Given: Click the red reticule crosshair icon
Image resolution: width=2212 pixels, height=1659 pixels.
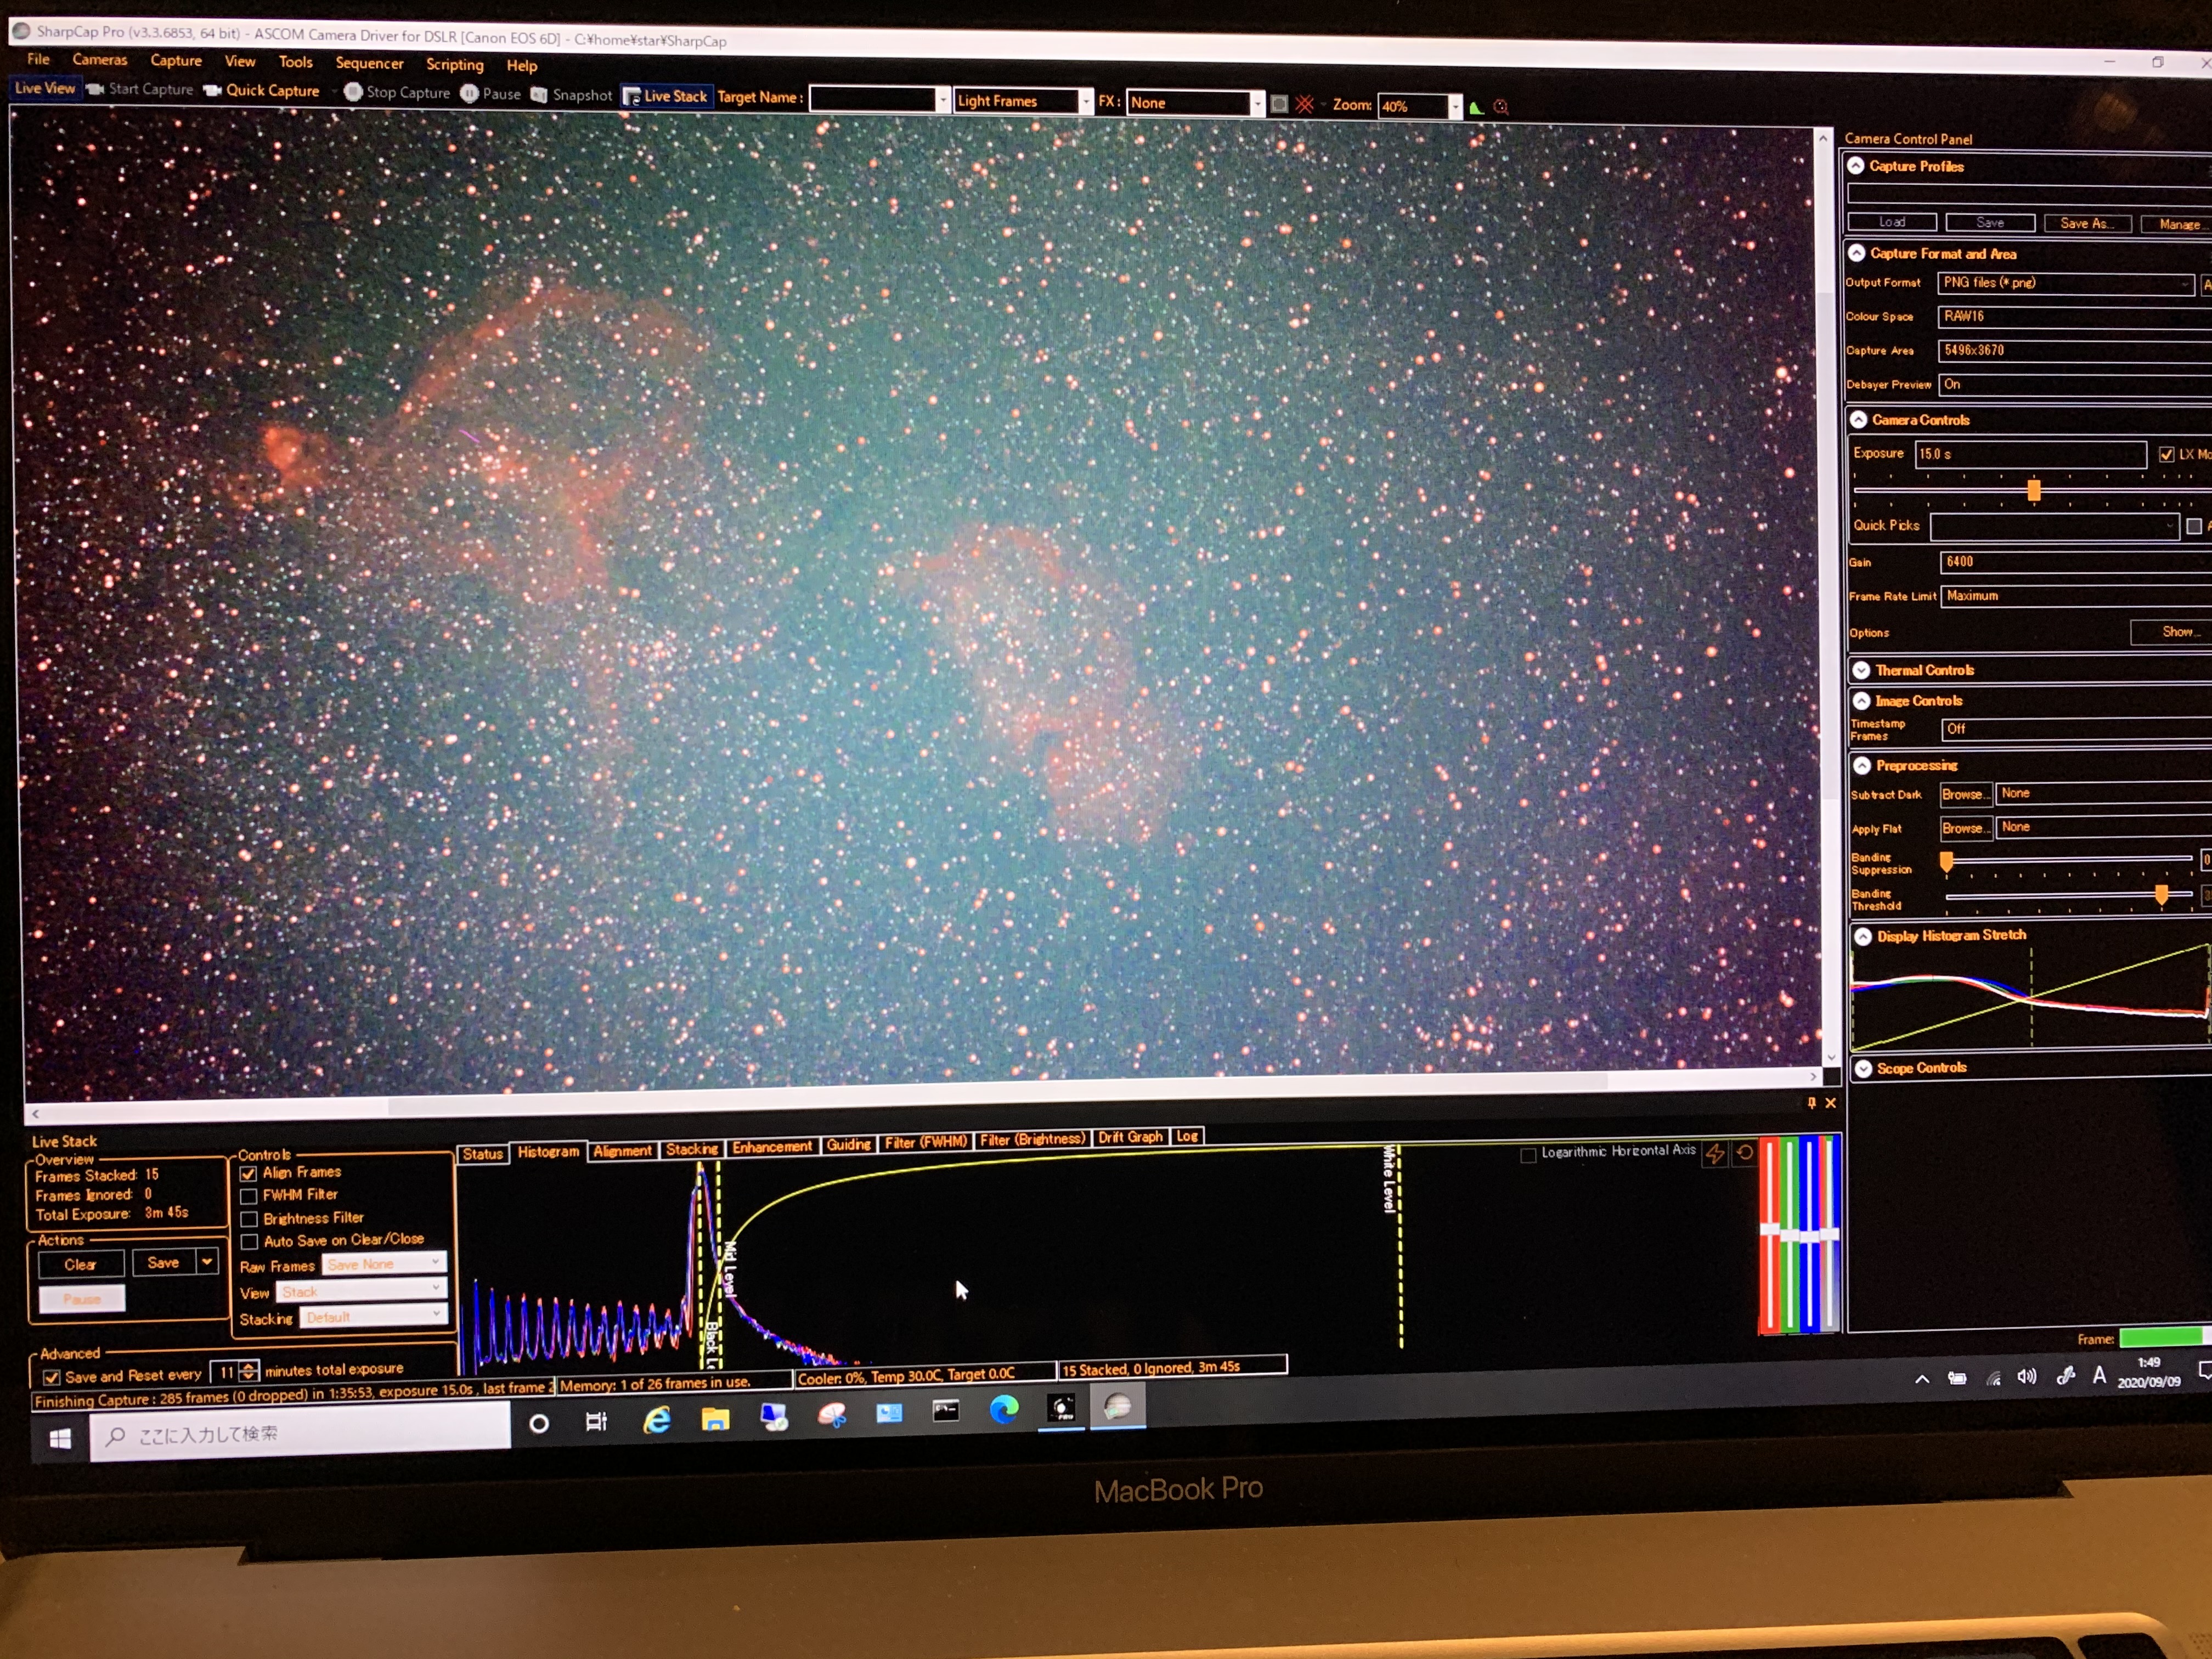Looking at the screenshot, I should 1304,104.
